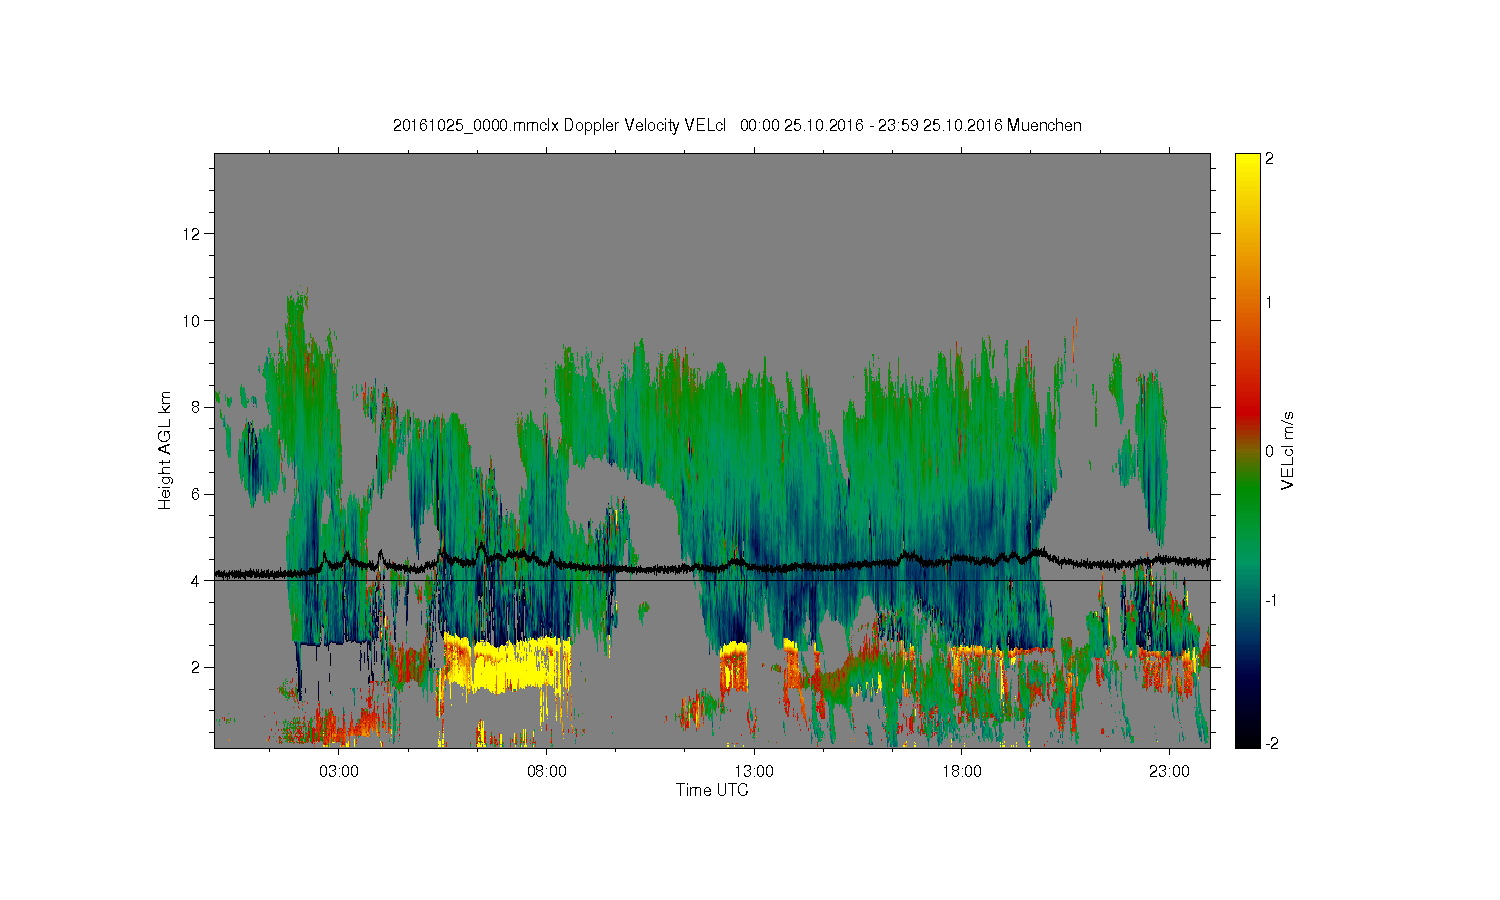Pick the 13:00 time tick label
The image size is (1500, 900).
point(754,772)
